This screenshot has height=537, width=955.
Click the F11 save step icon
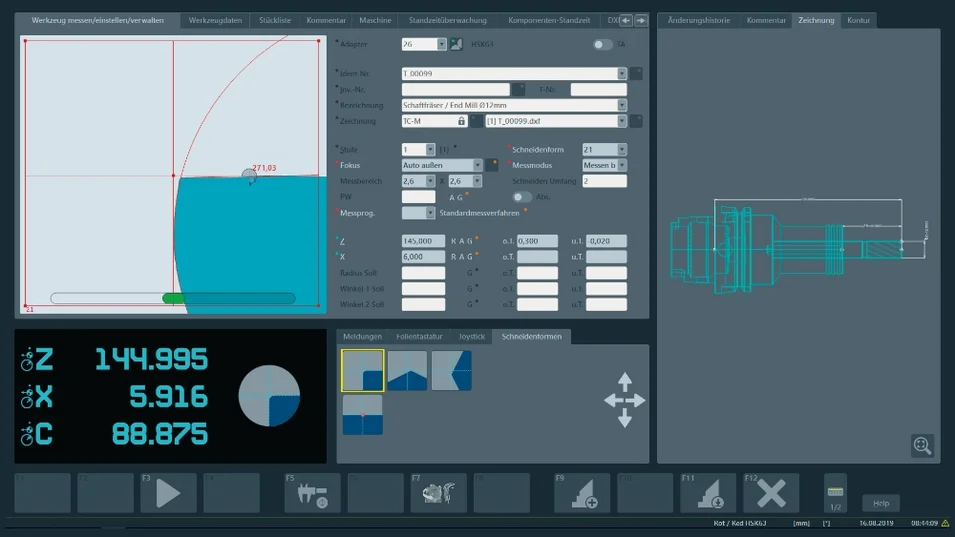(709, 493)
